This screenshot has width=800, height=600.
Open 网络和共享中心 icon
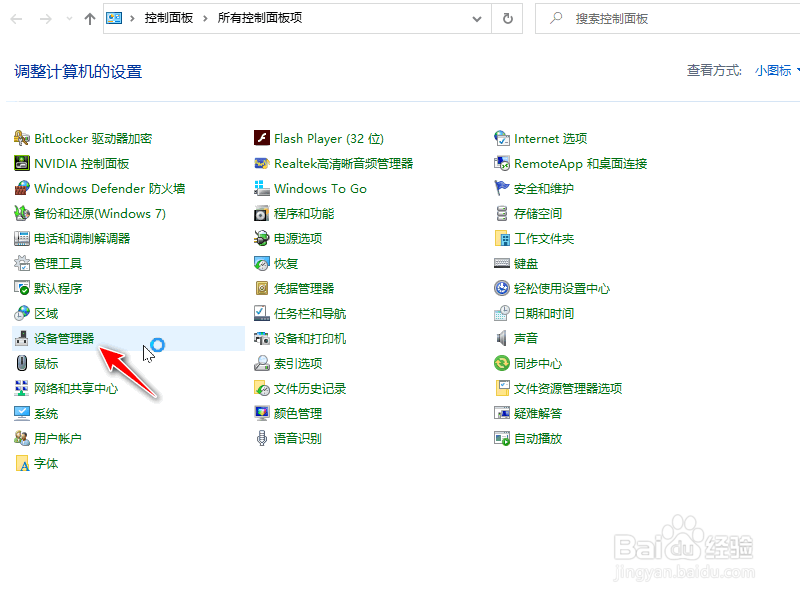pyautogui.click(x=21, y=388)
